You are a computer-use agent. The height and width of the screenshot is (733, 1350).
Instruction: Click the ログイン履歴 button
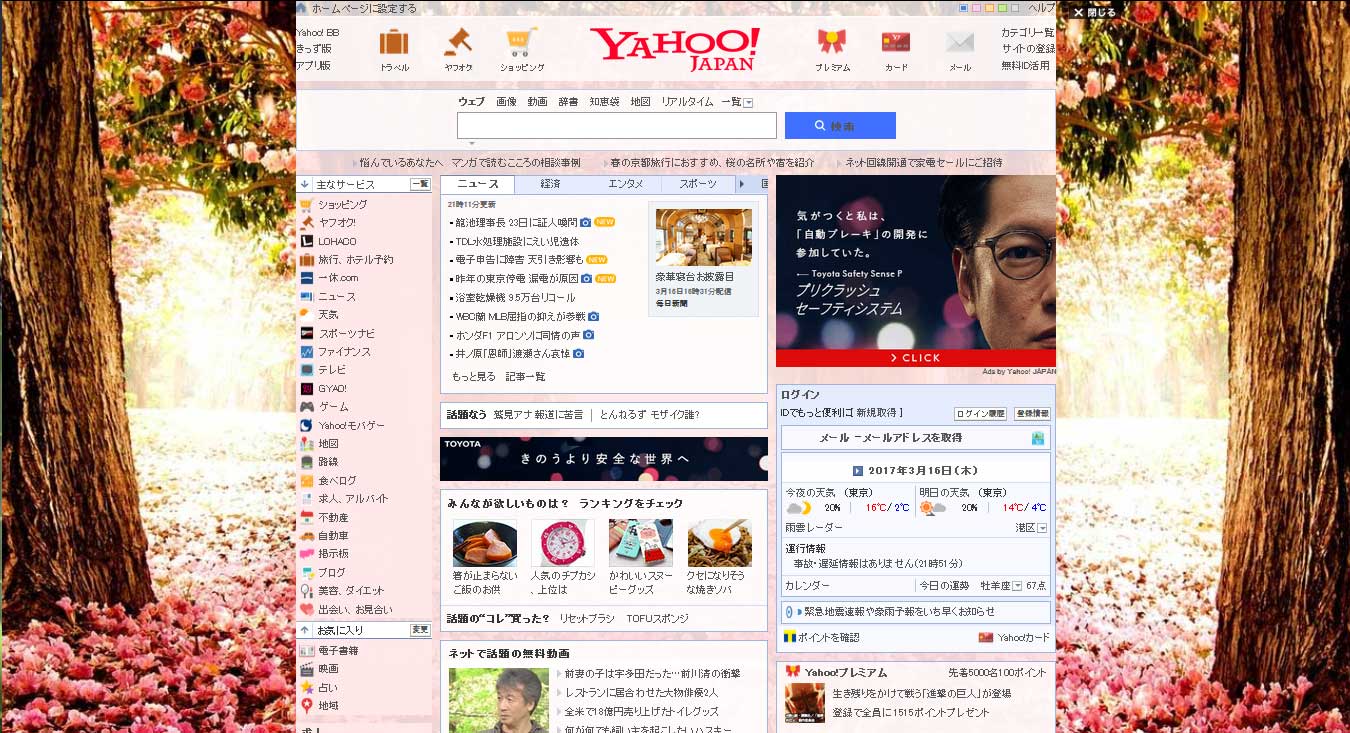point(980,413)
